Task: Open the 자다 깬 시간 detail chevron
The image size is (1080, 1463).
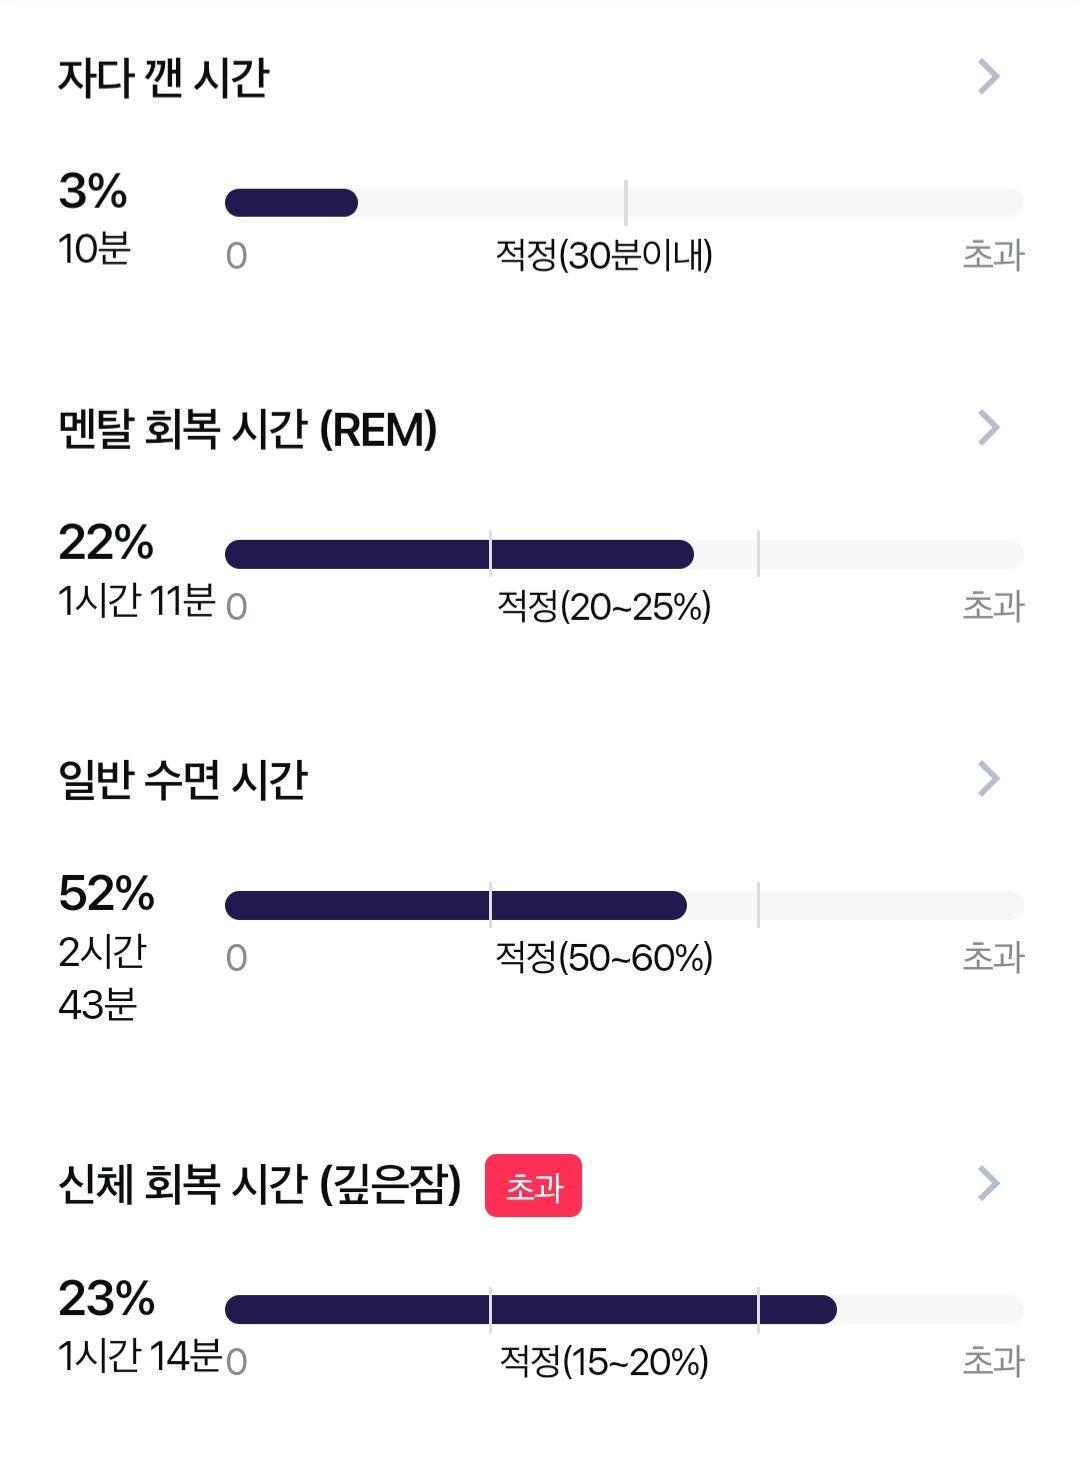Action: [x=988, y=76]
